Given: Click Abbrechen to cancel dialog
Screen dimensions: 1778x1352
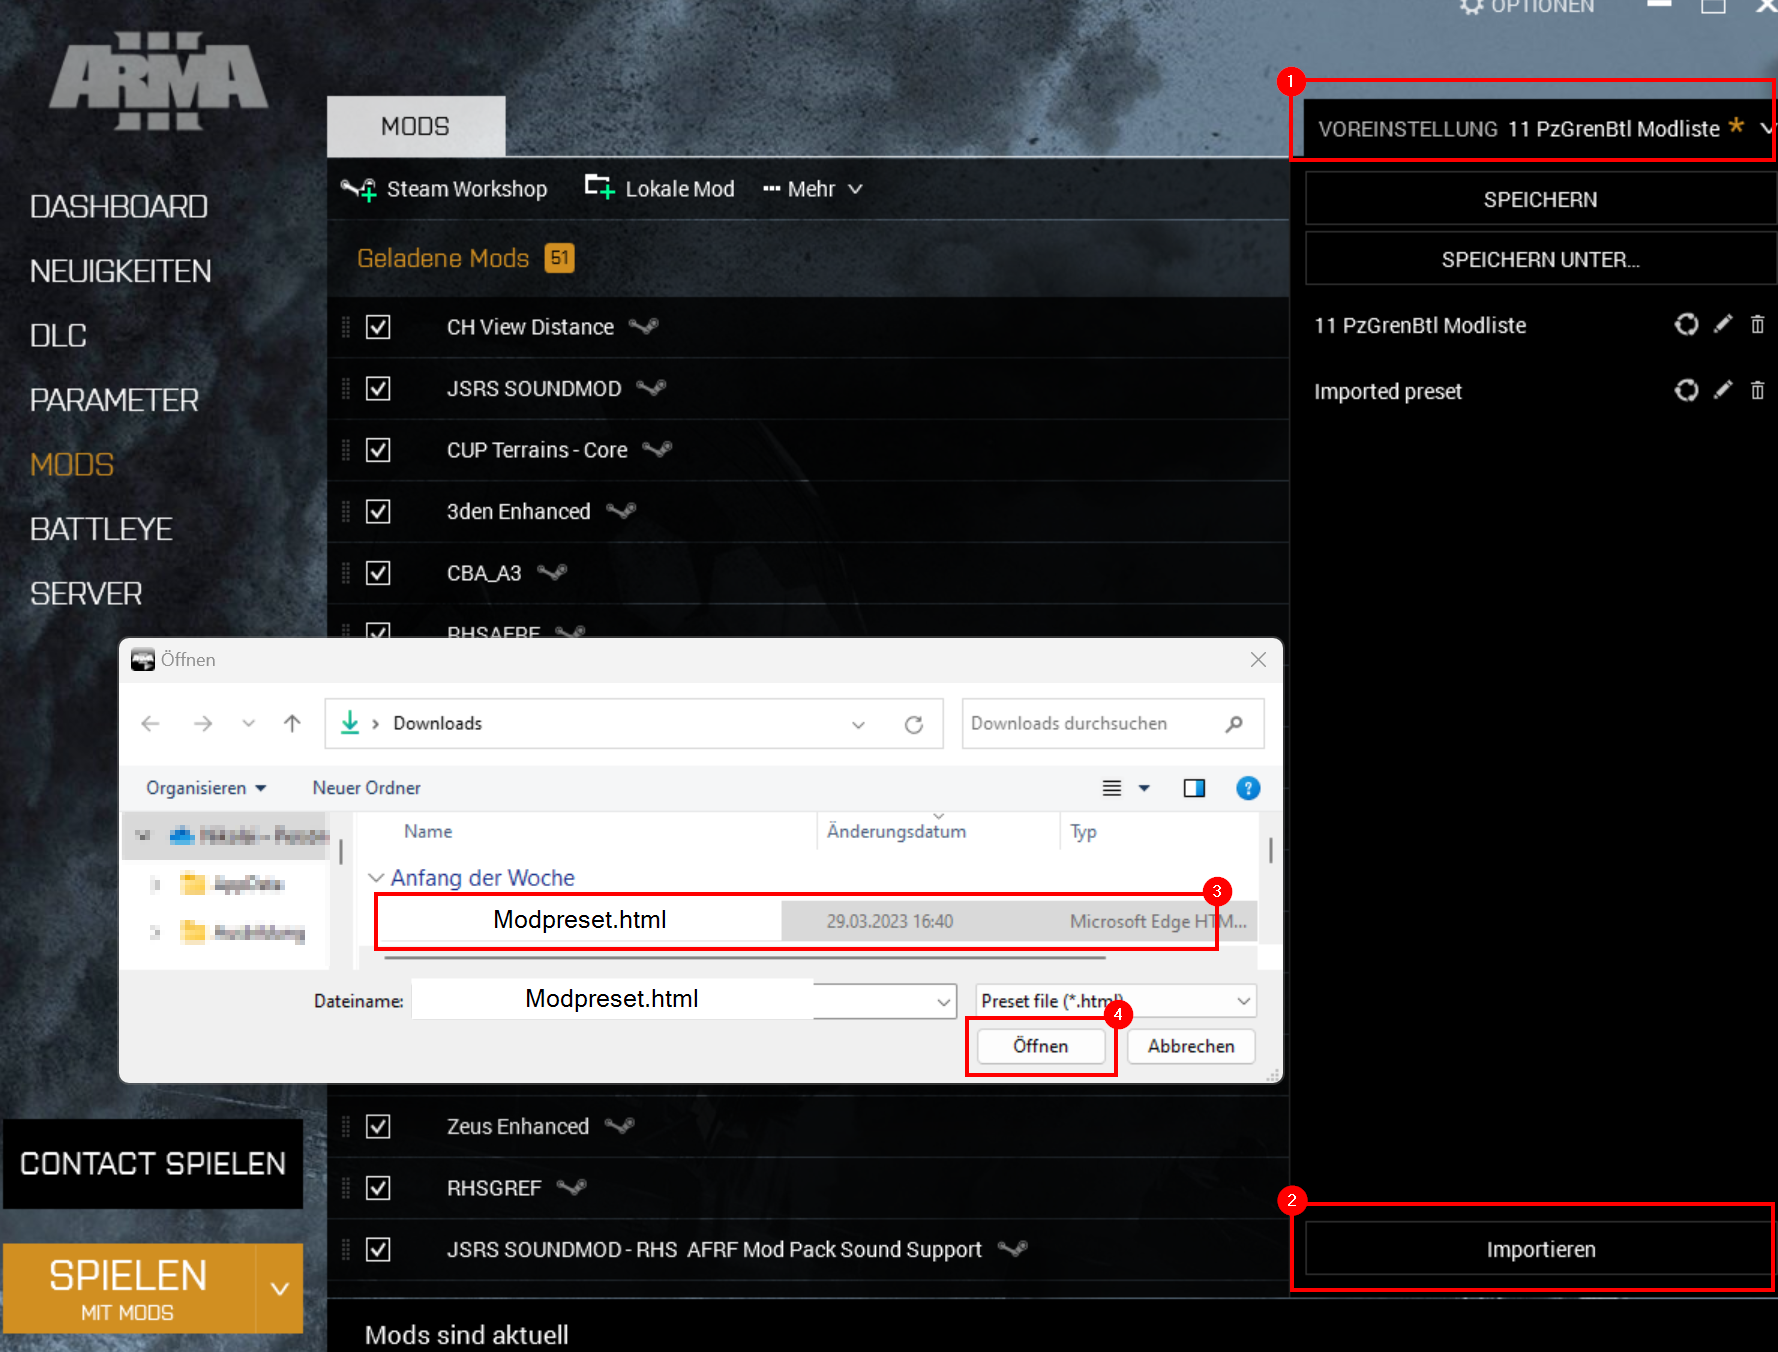Looking at the screenshot, I should coord(1190,1046).
